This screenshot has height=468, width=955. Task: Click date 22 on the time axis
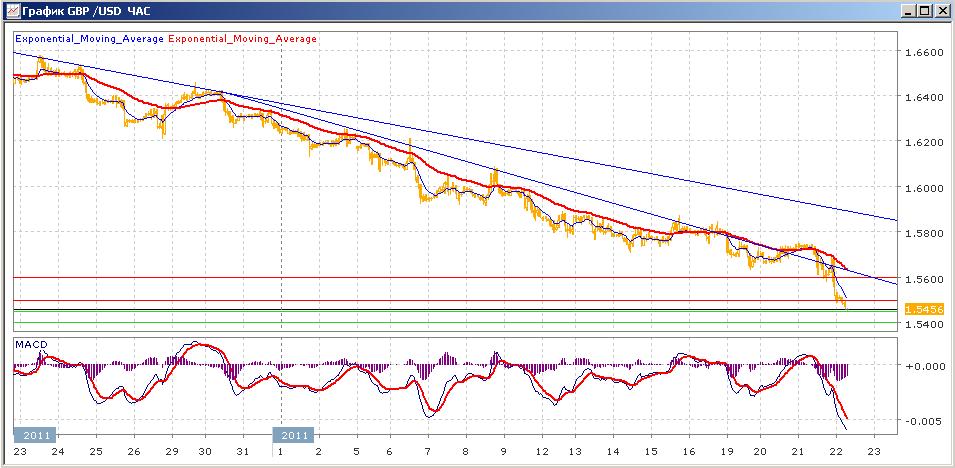(x=836, y=452)
